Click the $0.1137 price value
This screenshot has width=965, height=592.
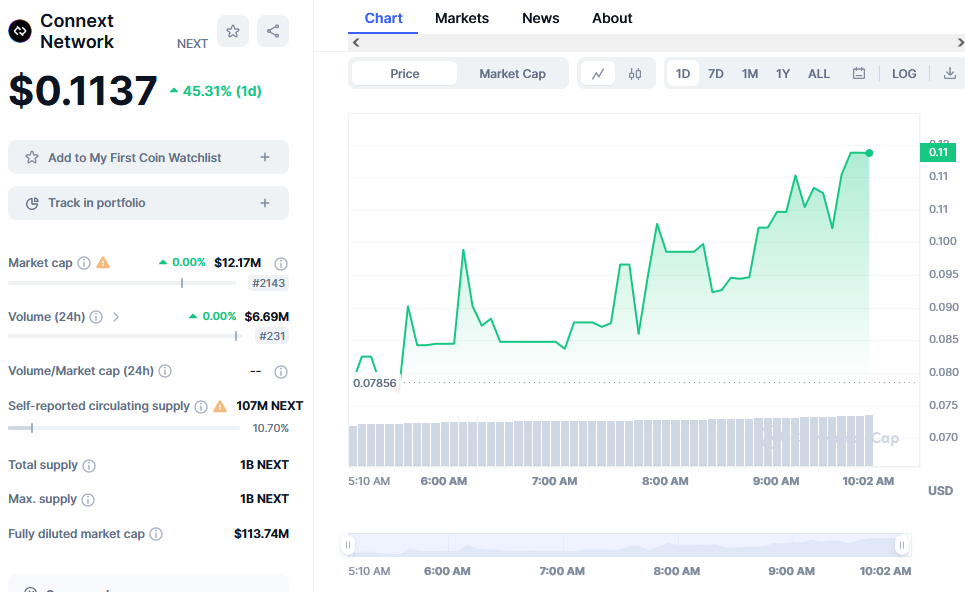click(x=83, y=90)
